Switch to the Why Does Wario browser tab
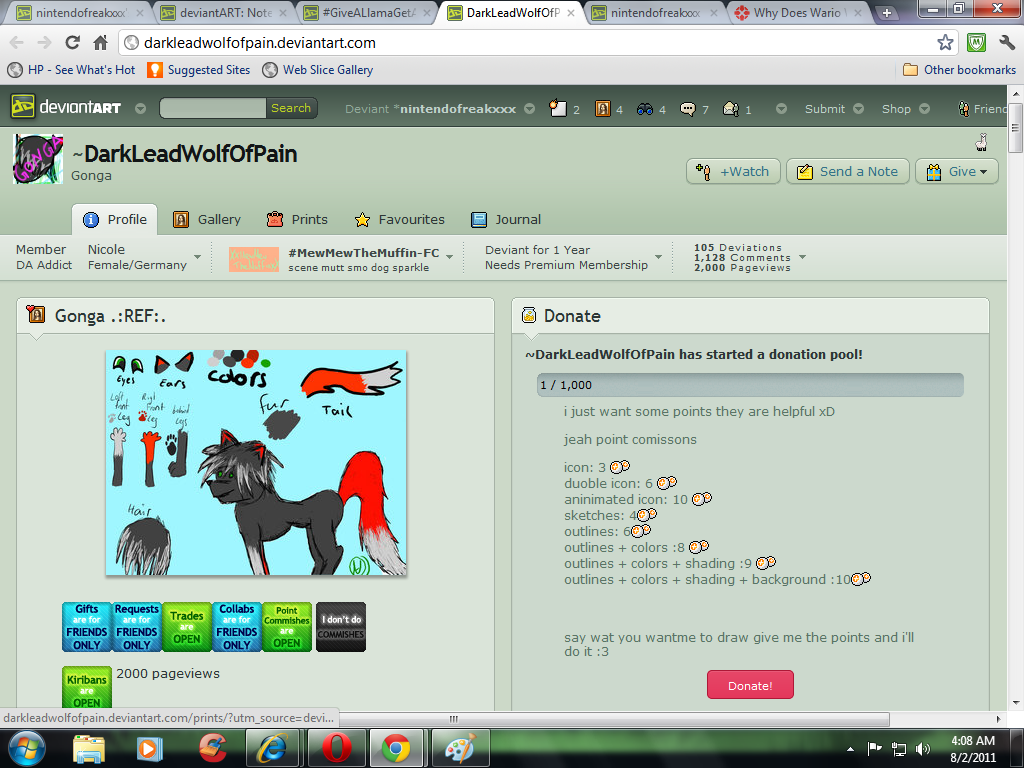 coord(798,12)
